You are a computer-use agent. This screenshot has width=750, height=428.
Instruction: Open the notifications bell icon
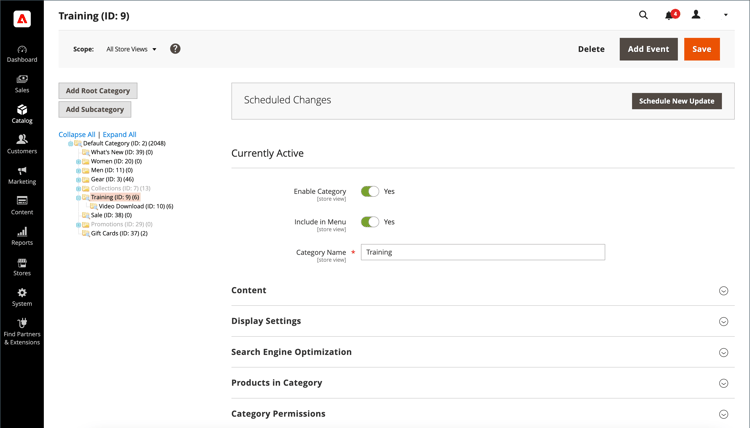click(x=670, y=15)
